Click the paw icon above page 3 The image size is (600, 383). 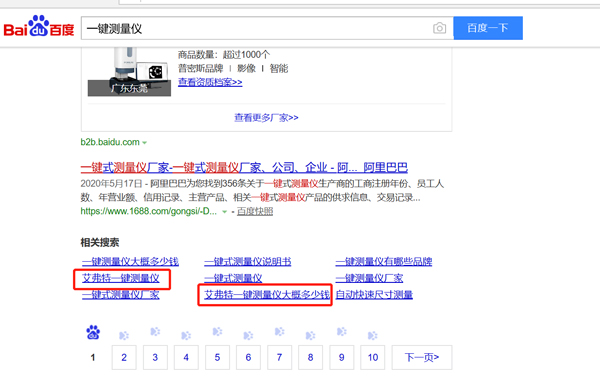[155, 331]
